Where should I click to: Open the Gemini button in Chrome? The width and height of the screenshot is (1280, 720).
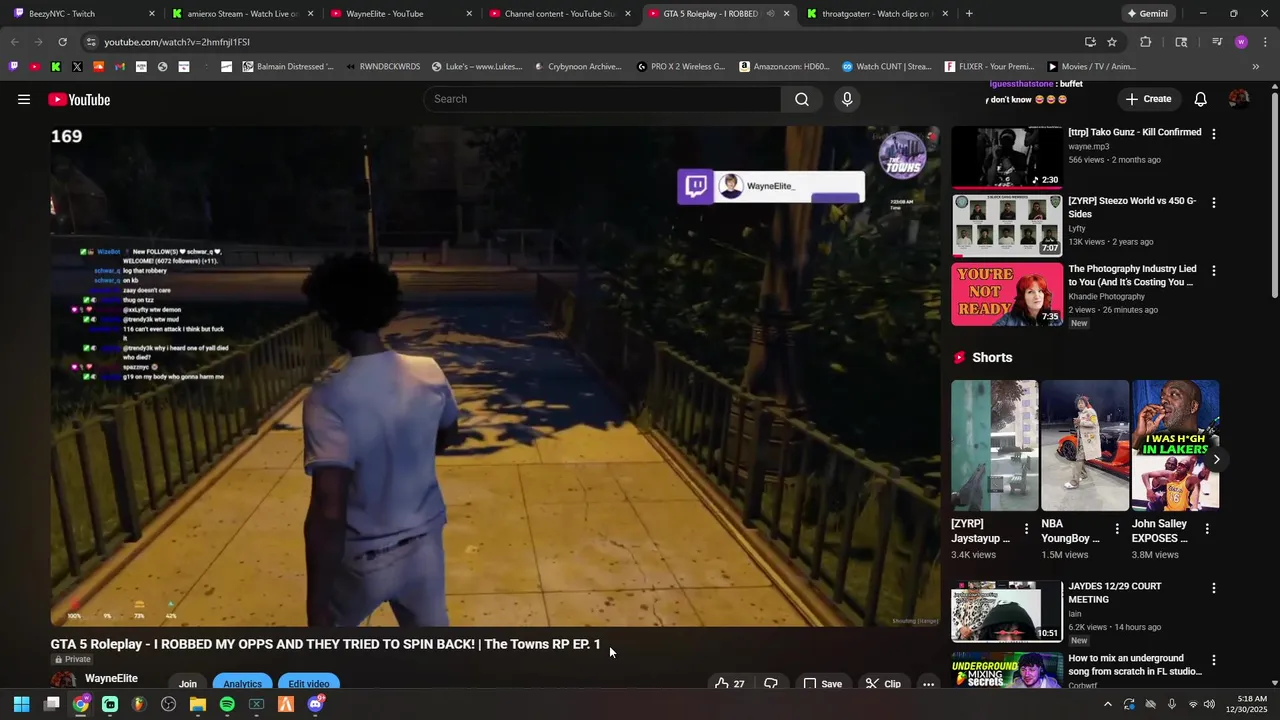click(1147, 14)
